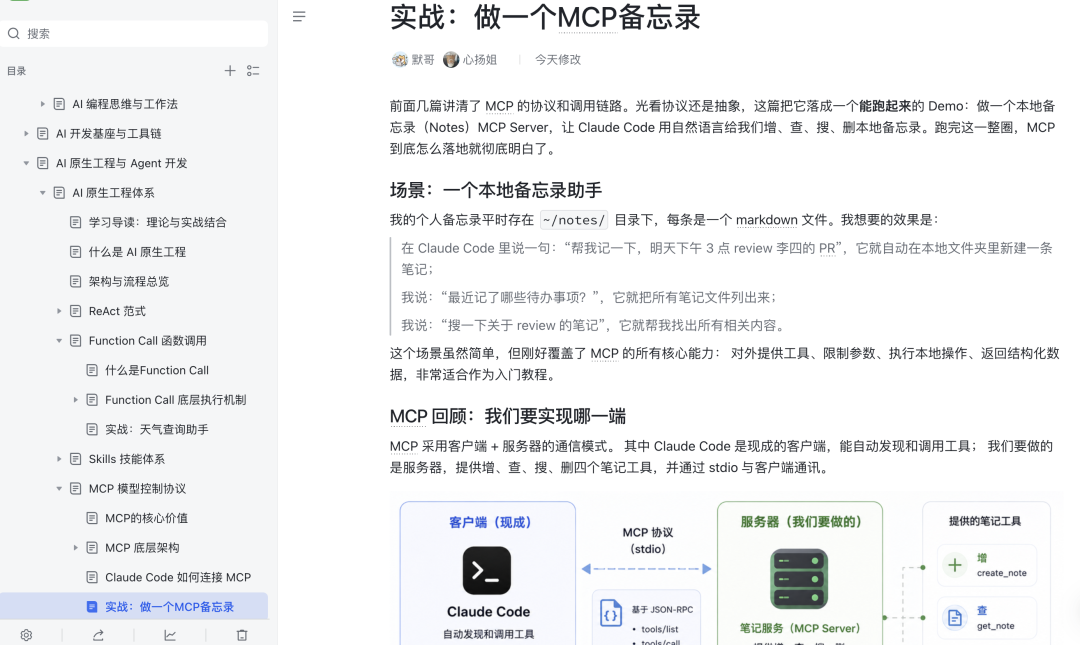Screen dimensions: 1080x645
Task: Expand the AI 编程思维与工作法 node
Action: [x=43, y=104]
